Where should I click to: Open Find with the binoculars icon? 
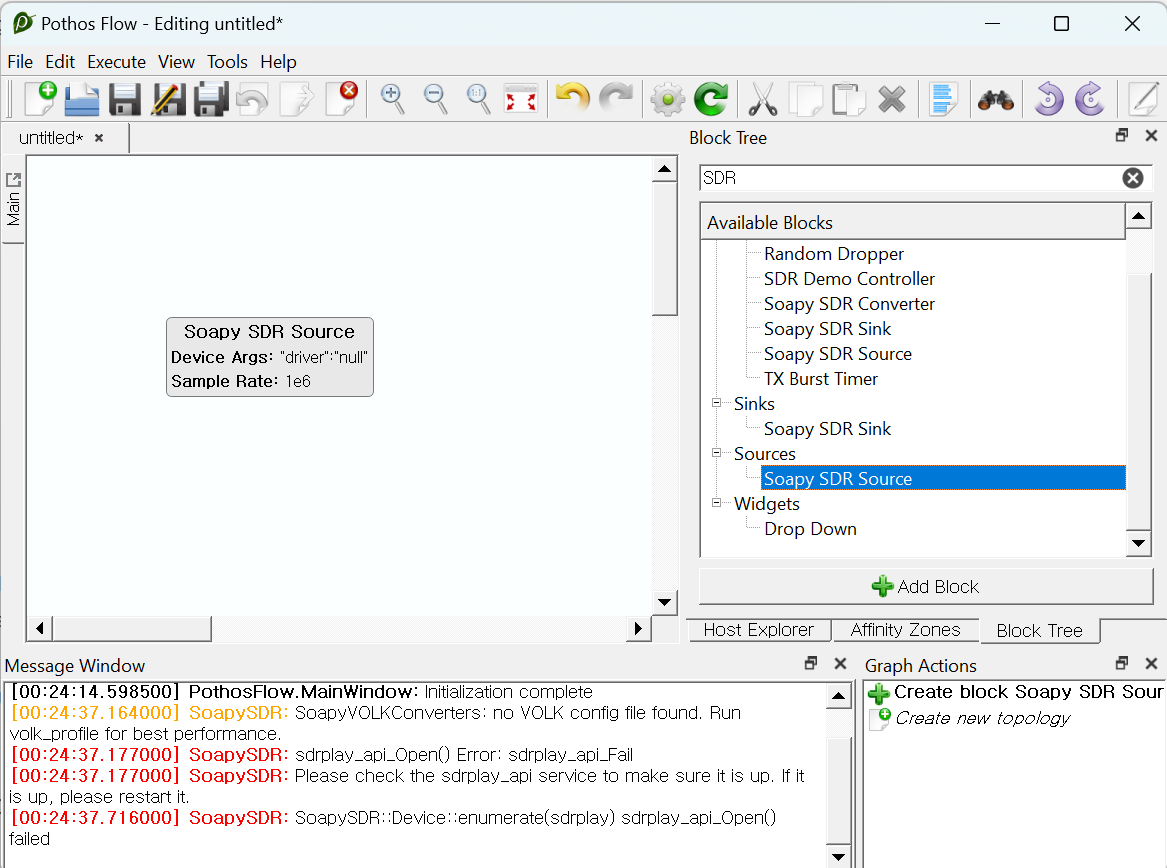pyautogui.click(x=995, y=100)
